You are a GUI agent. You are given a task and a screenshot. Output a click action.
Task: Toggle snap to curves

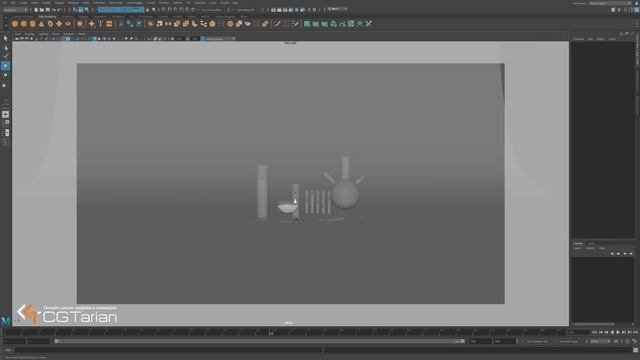point(170,10)
